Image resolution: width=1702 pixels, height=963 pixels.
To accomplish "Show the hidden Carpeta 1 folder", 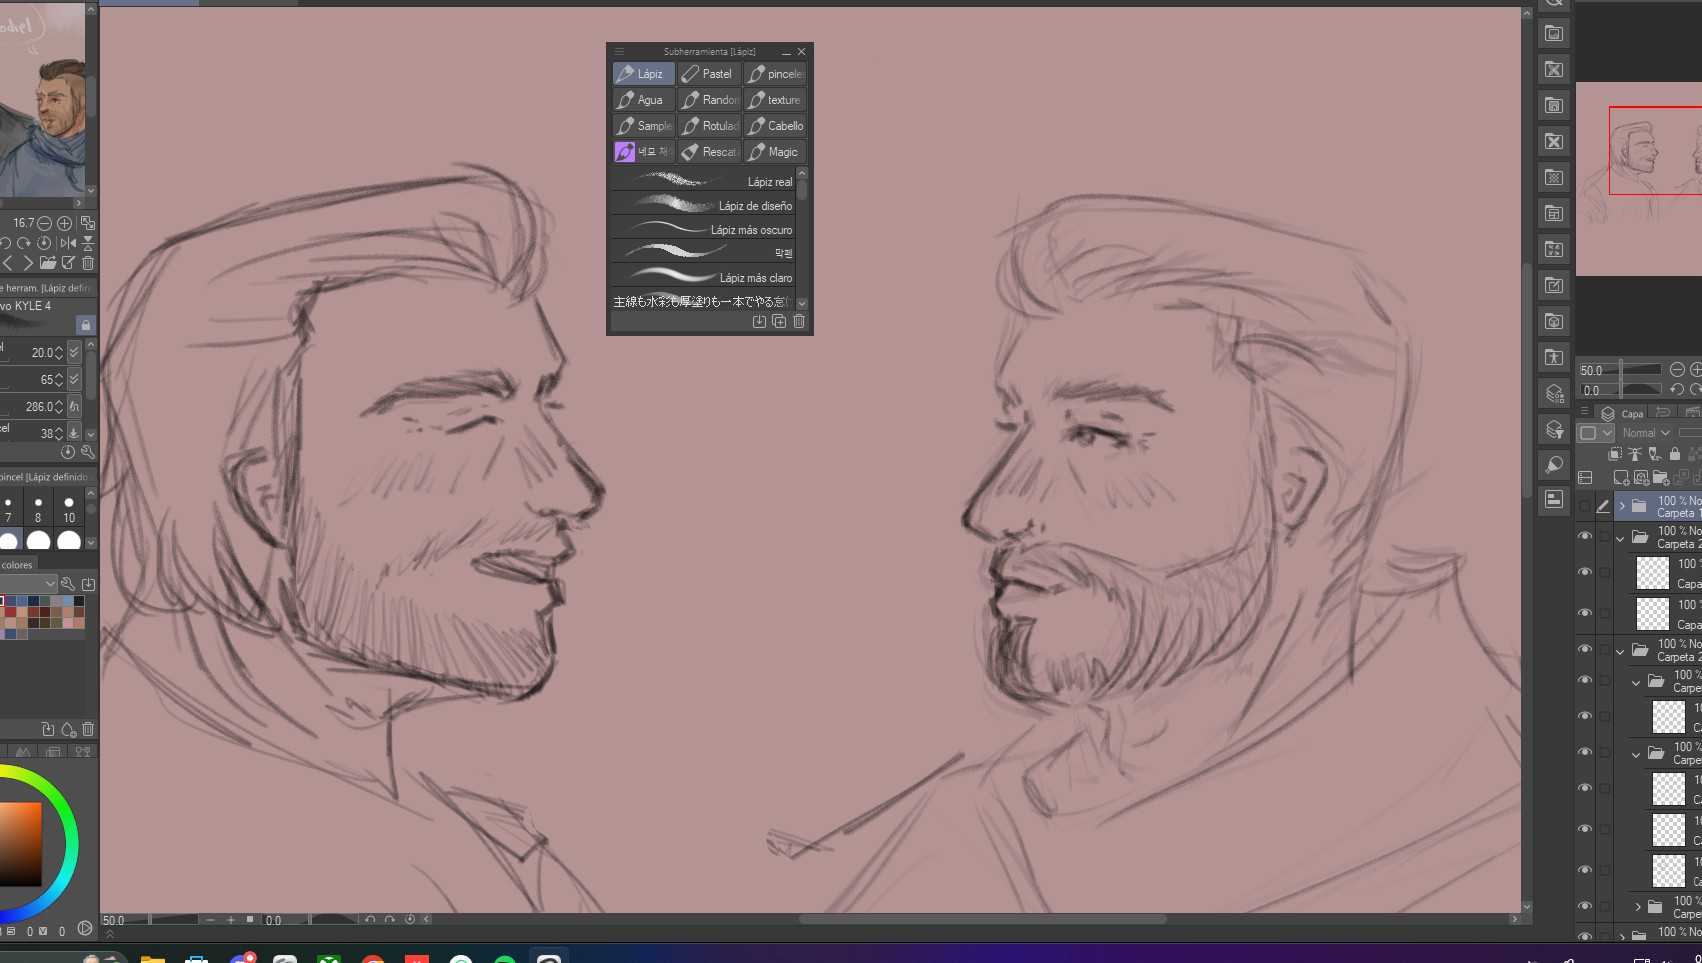I will pos(1585,506).
